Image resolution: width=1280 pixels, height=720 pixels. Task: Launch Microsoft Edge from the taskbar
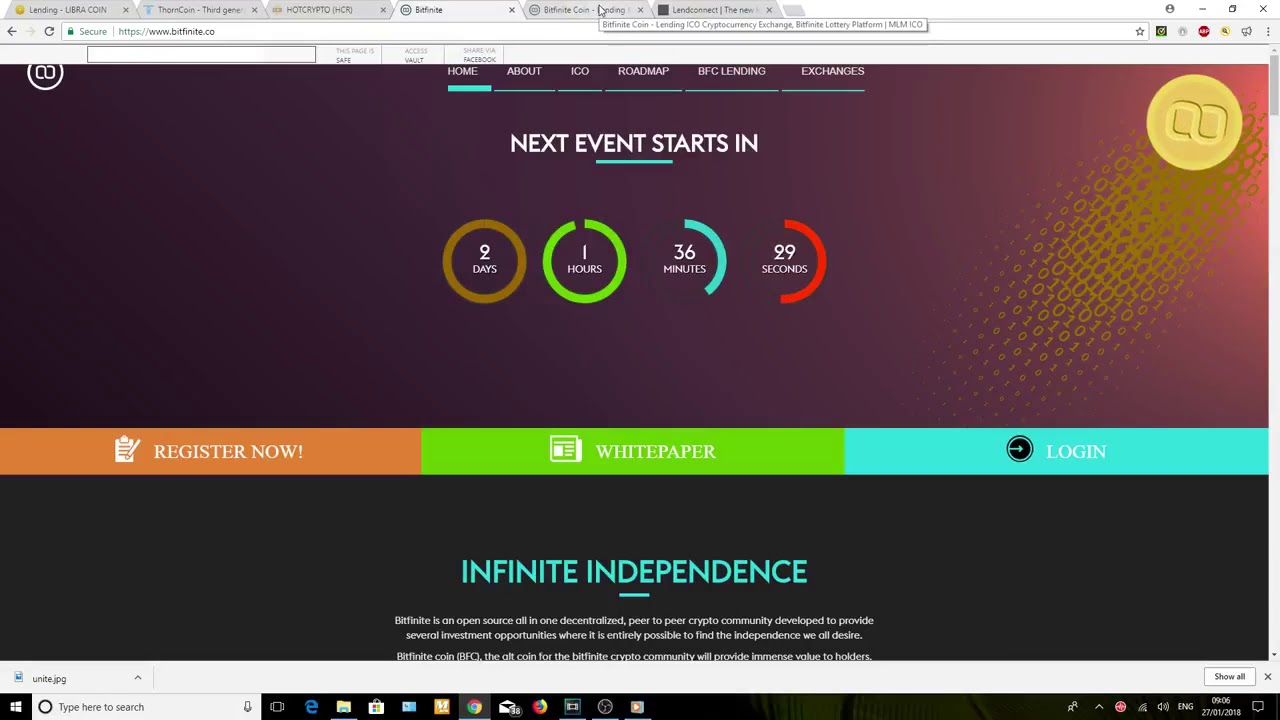[311, 707]
